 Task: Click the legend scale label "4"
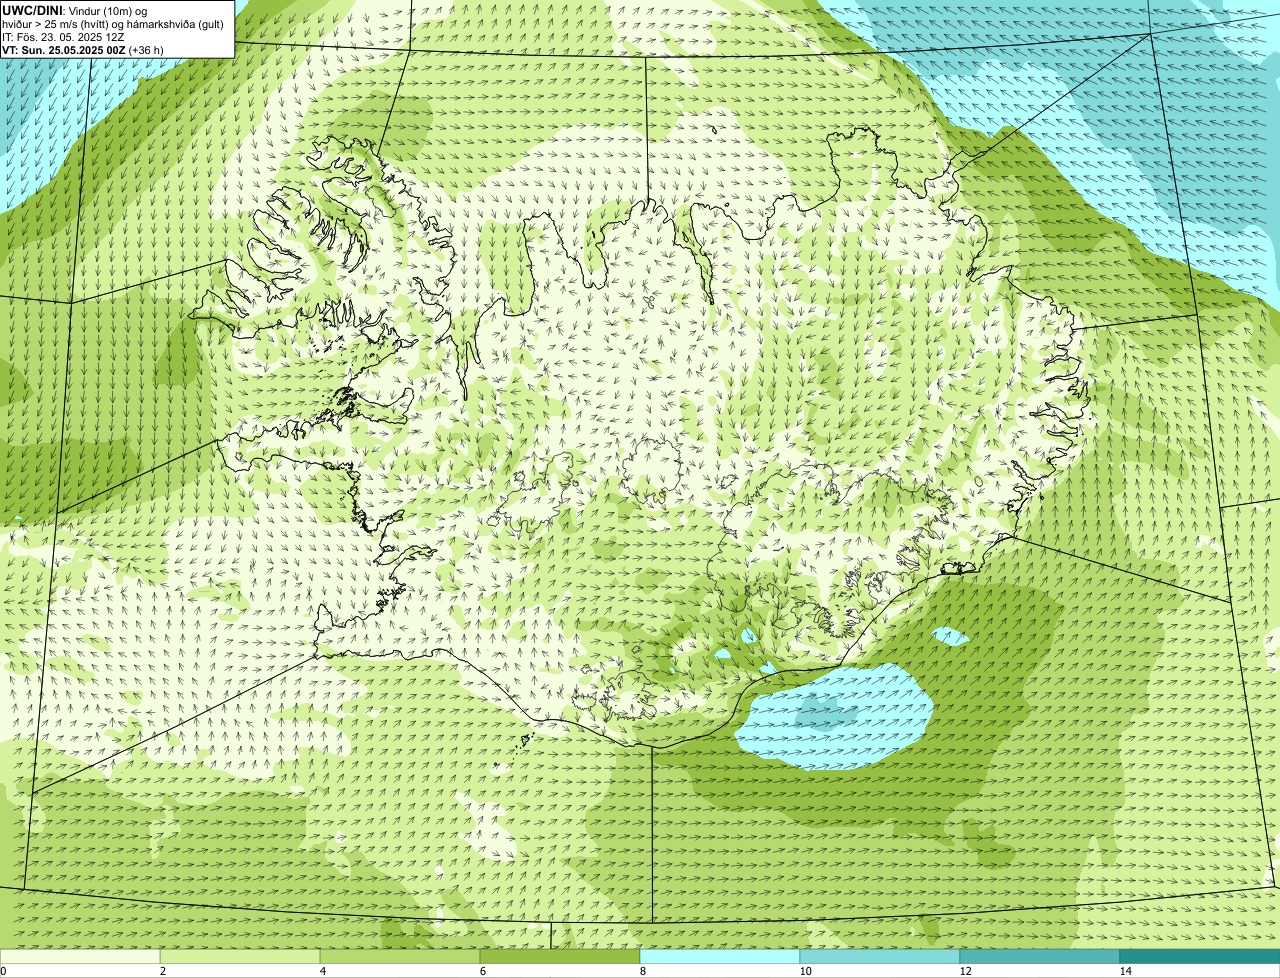tap(322, 971)
